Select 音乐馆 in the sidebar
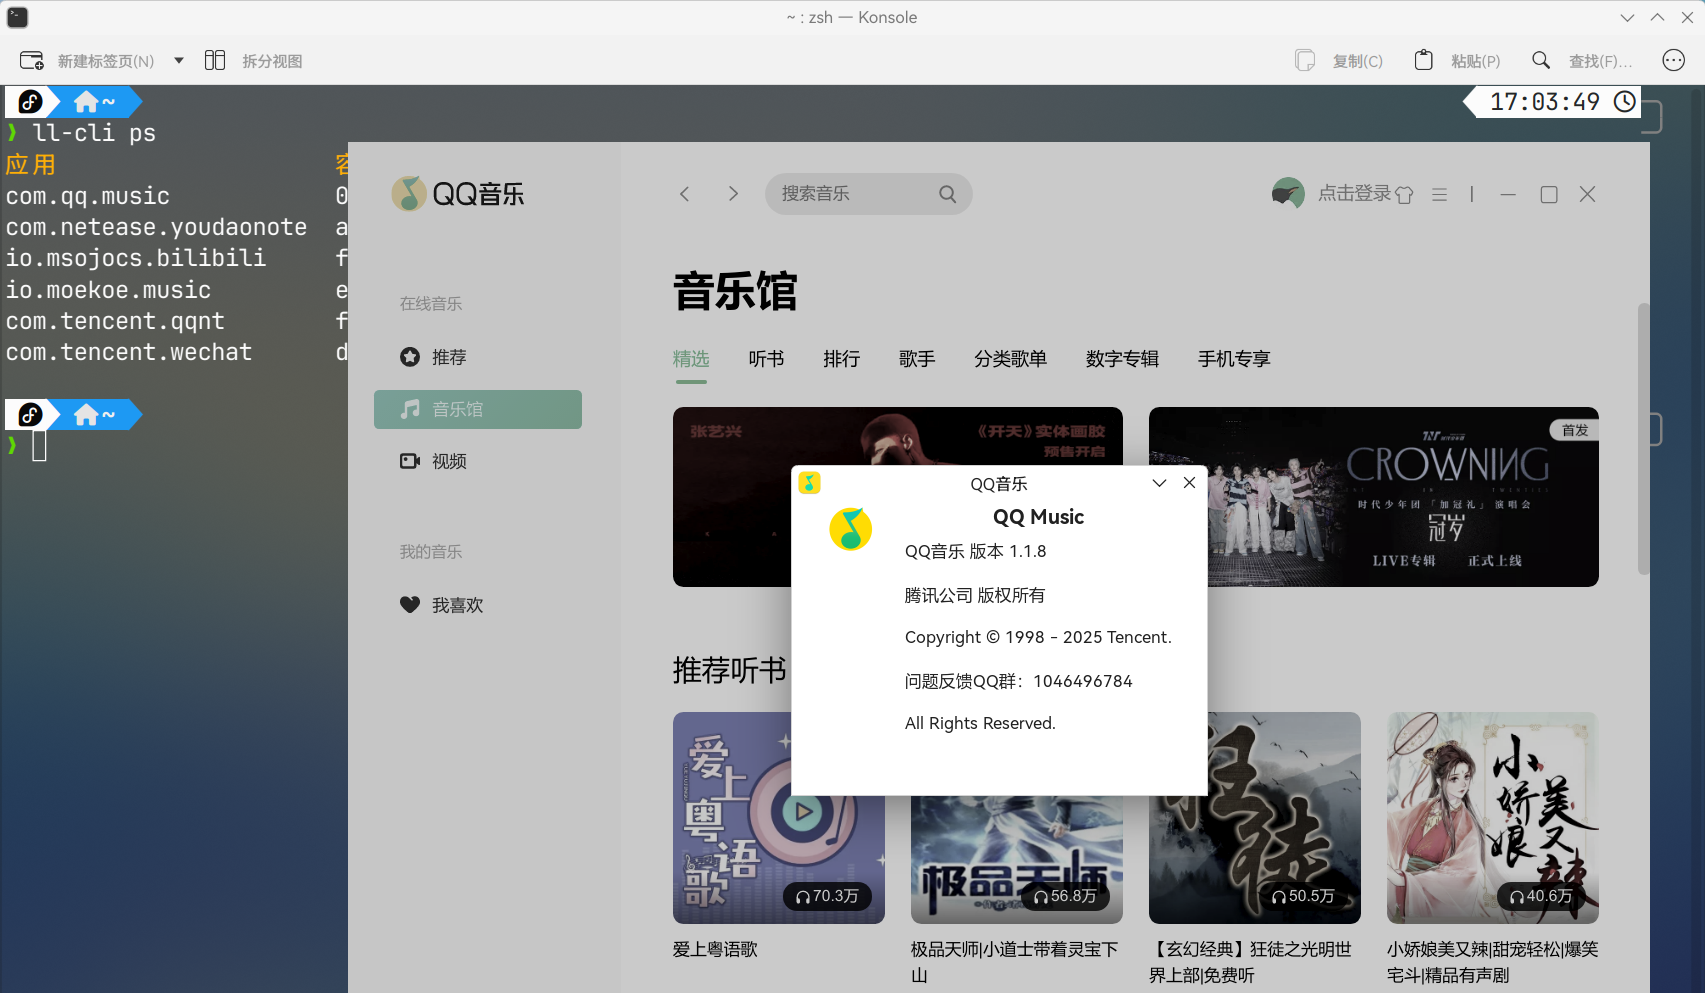1705x993 pixels. 478,409
